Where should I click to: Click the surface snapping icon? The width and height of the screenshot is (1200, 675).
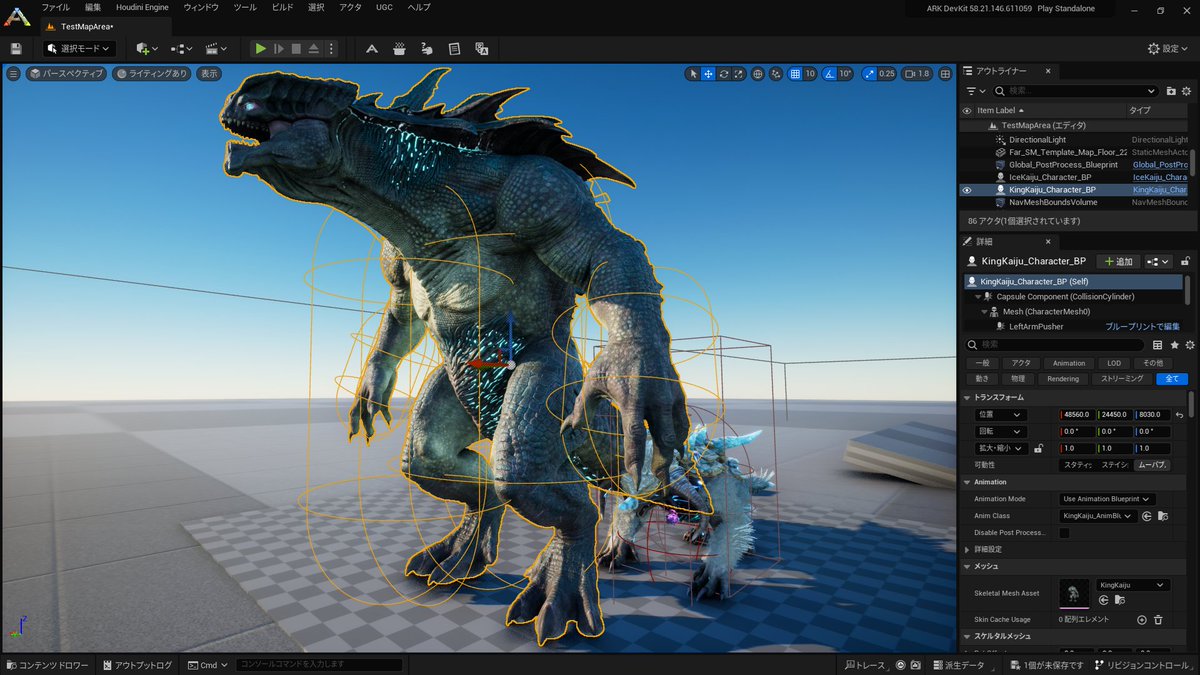[776, 73]
